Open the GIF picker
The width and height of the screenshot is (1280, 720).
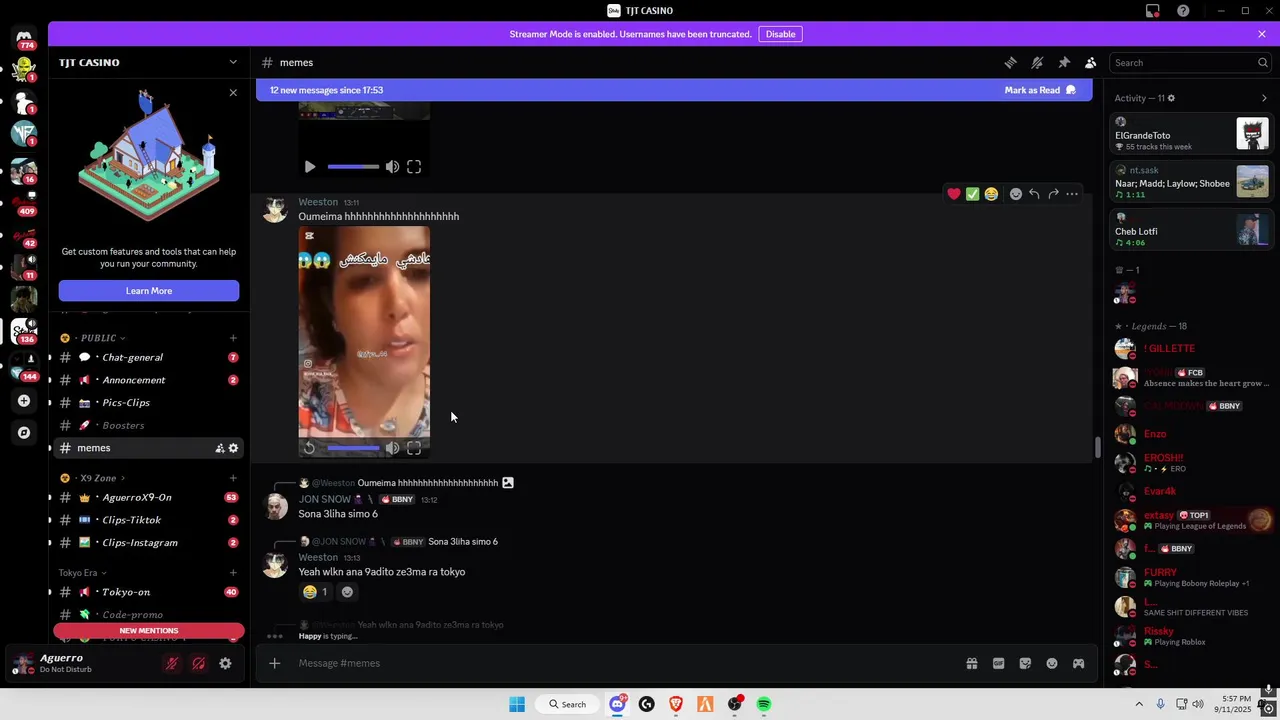pyautogui.click(x=998, y=663)
